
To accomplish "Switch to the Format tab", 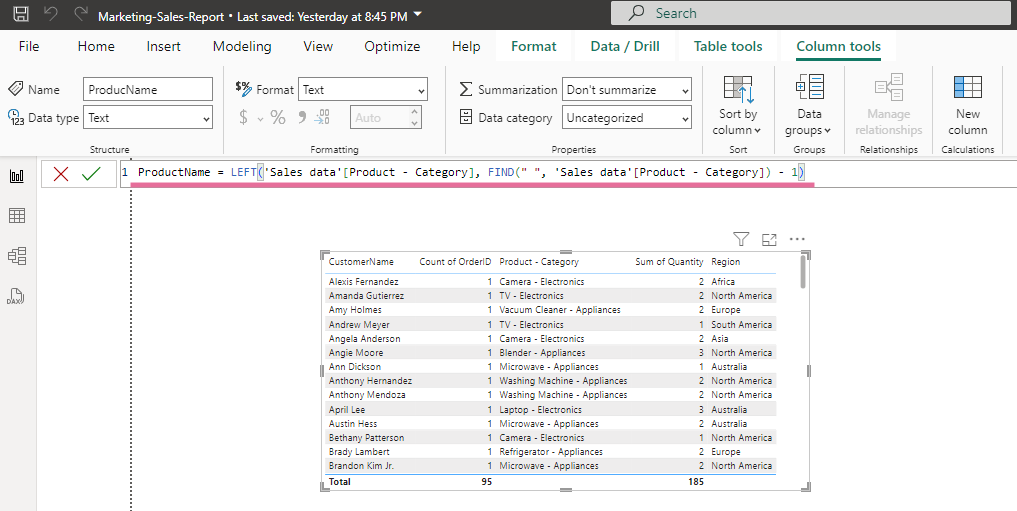I will coord(533,46).
